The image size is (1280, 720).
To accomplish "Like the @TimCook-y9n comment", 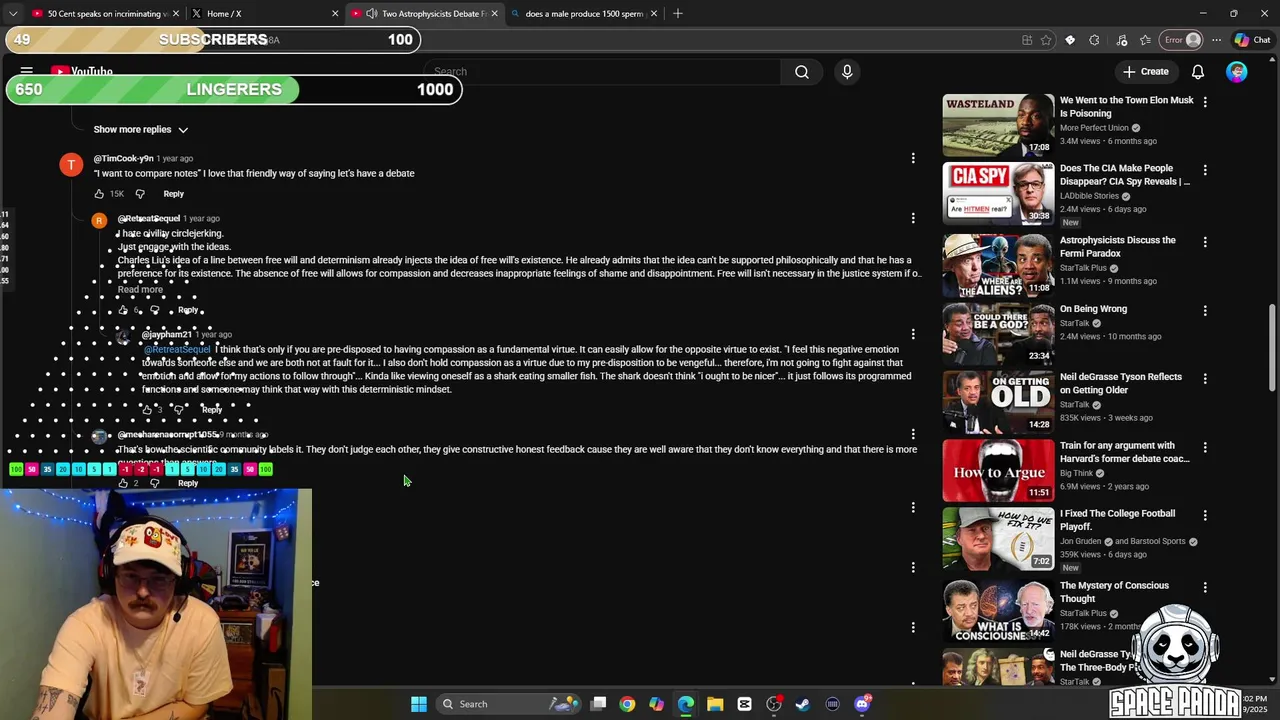I will tap(99, 194).
